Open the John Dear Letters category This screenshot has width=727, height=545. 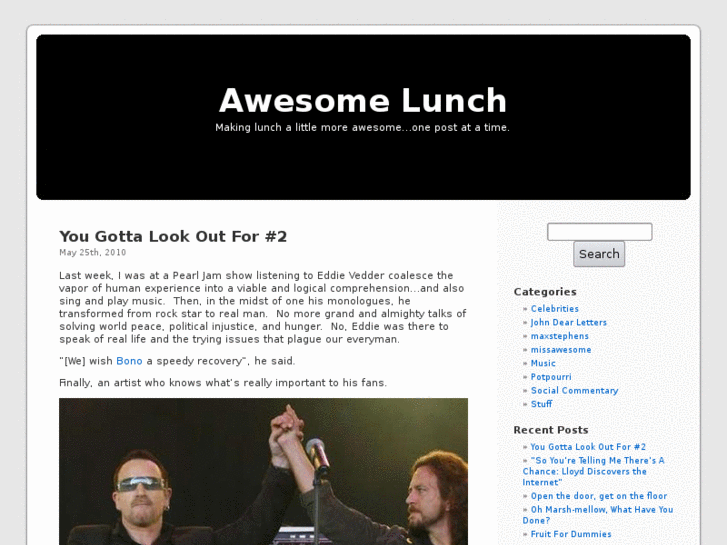point(568,322)
